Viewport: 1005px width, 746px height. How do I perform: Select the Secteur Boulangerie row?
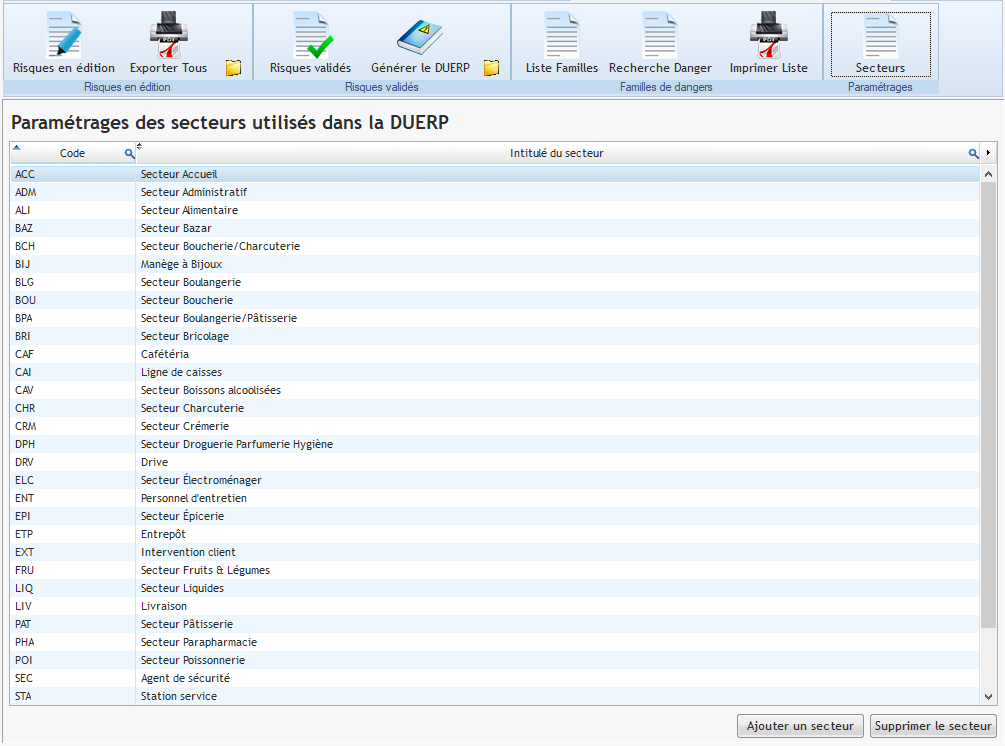coord(190,282)
